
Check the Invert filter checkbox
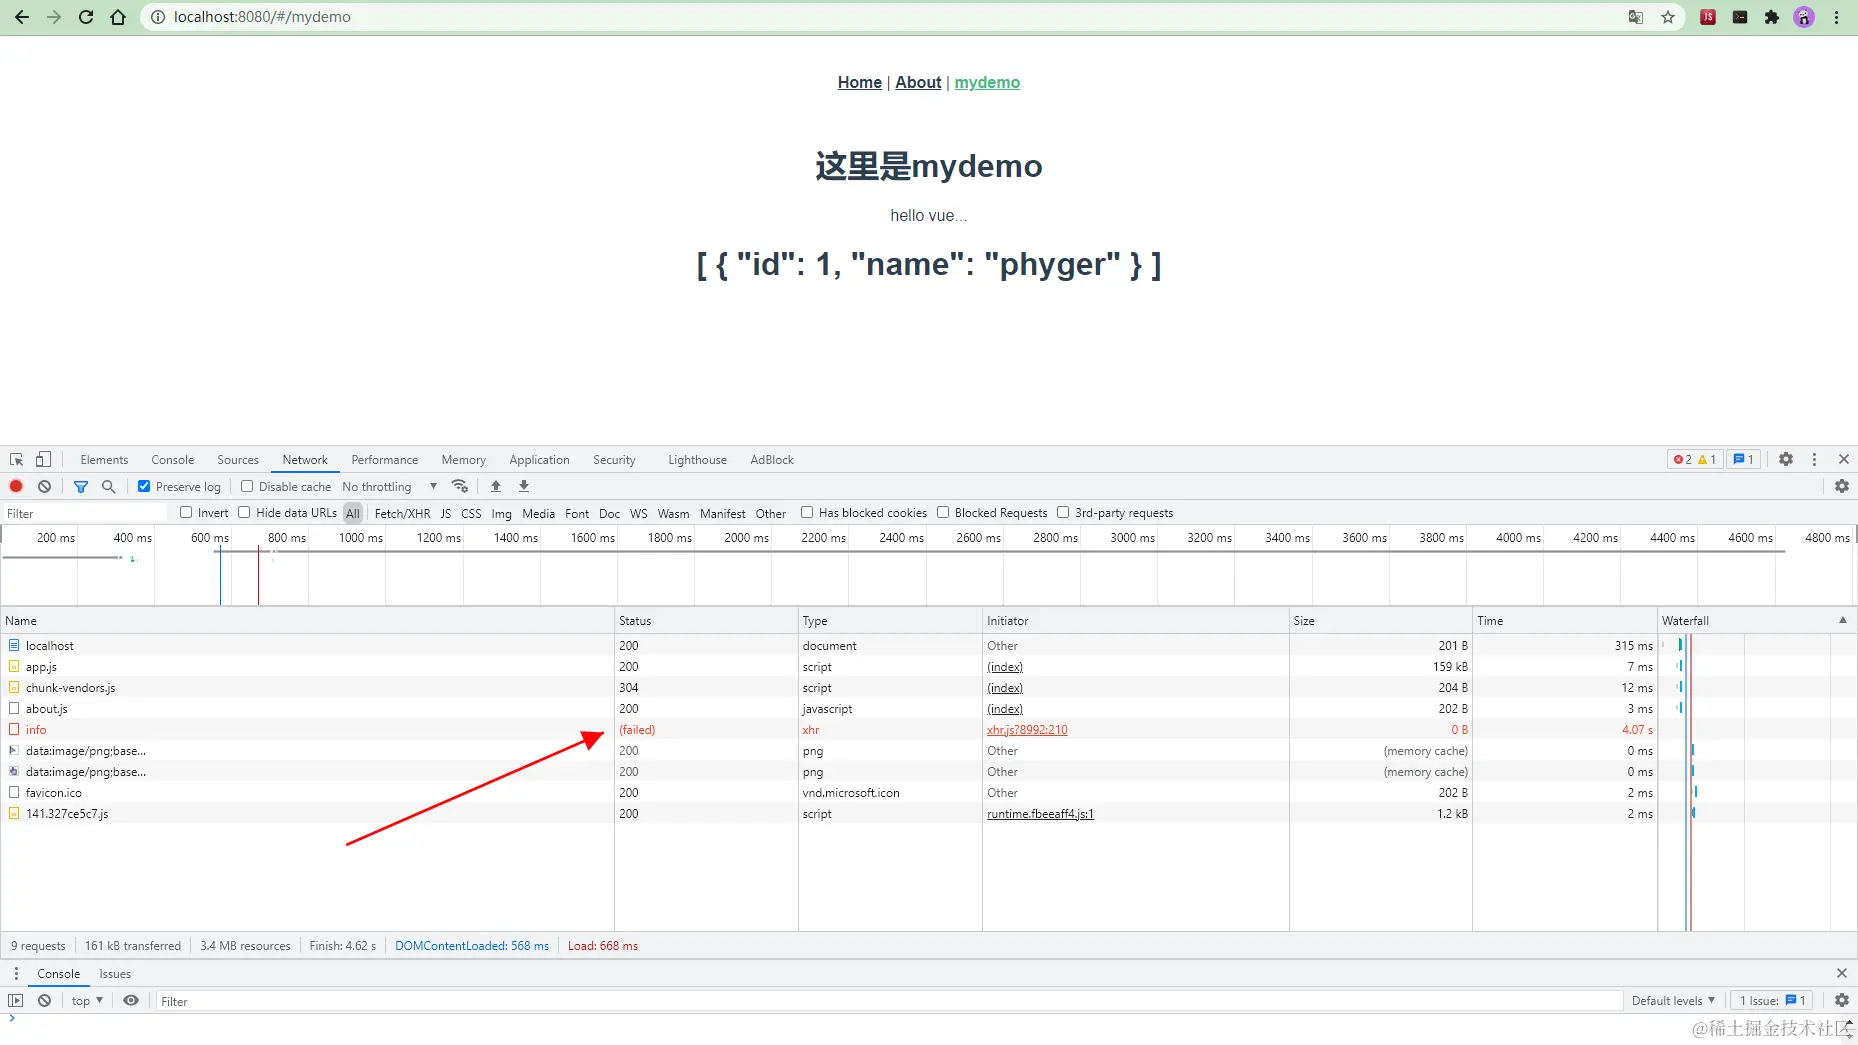pos(186,513)
